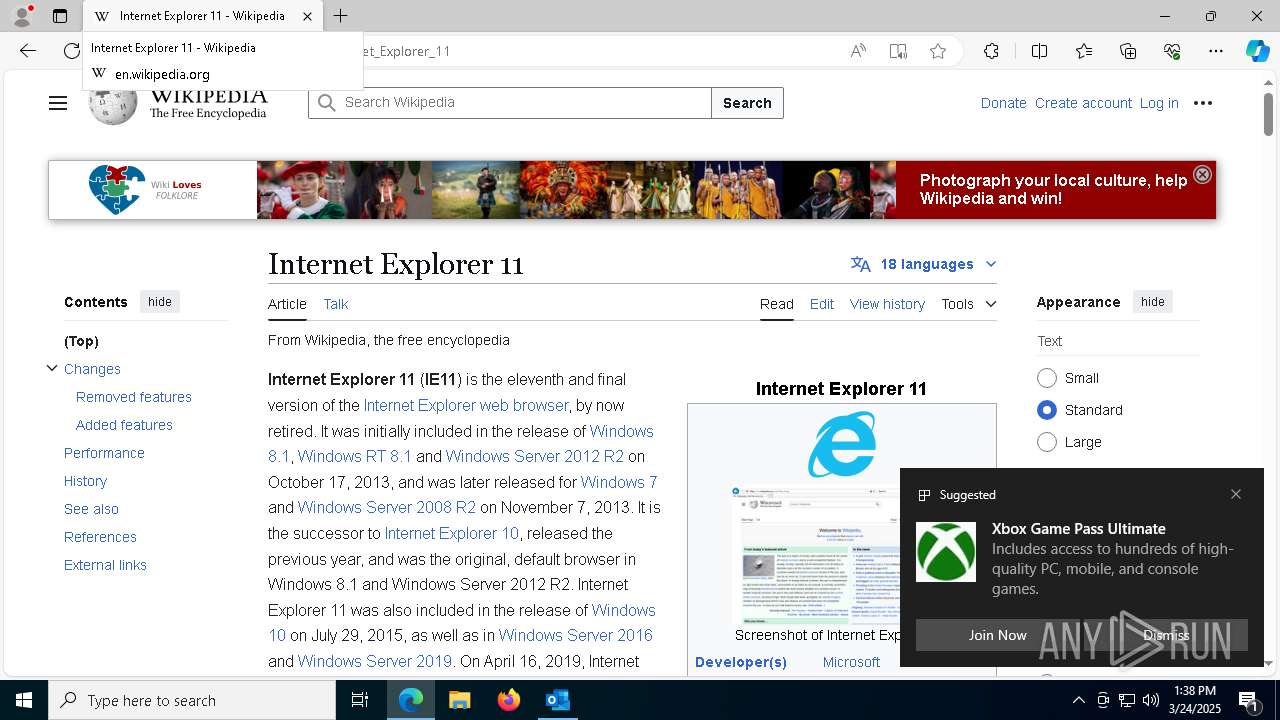Open volume control in system tray
Viewport: 1280px width, 720px height.
click(x=1151, y=700)
